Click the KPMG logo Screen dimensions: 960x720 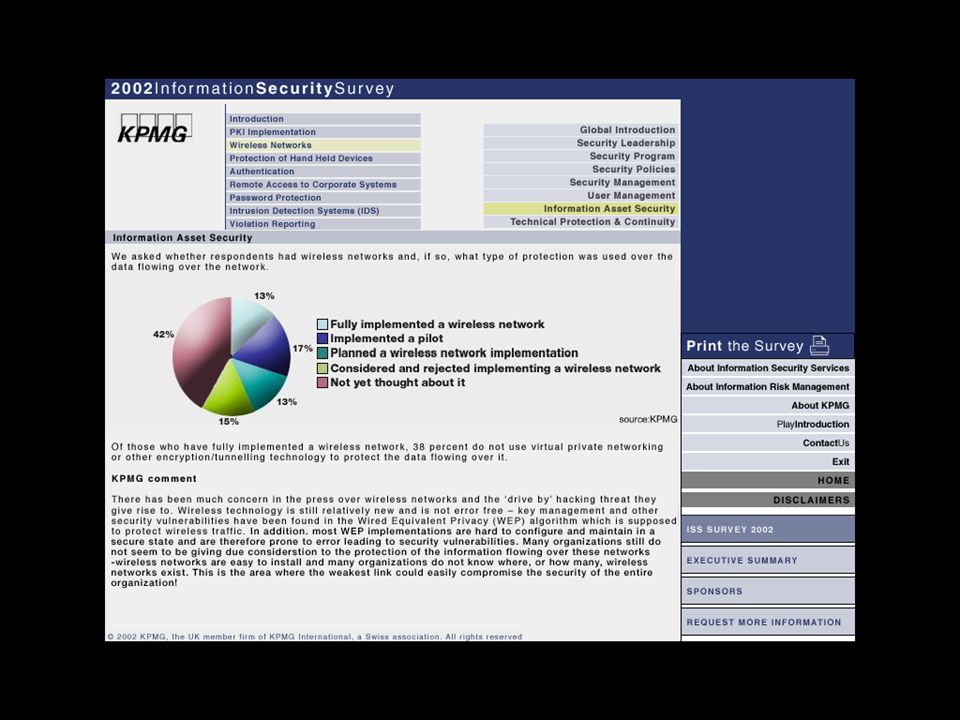(156, 128)
